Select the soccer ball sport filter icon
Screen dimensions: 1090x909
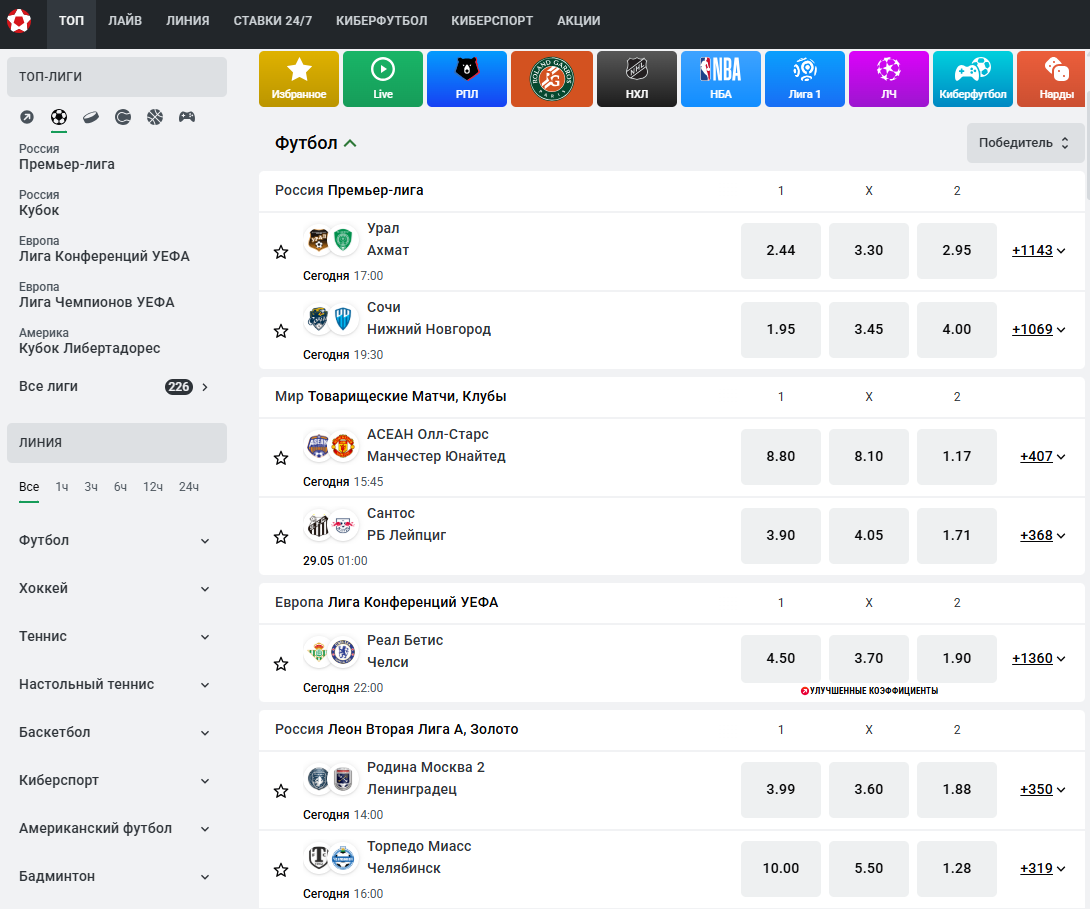point(59,117)
